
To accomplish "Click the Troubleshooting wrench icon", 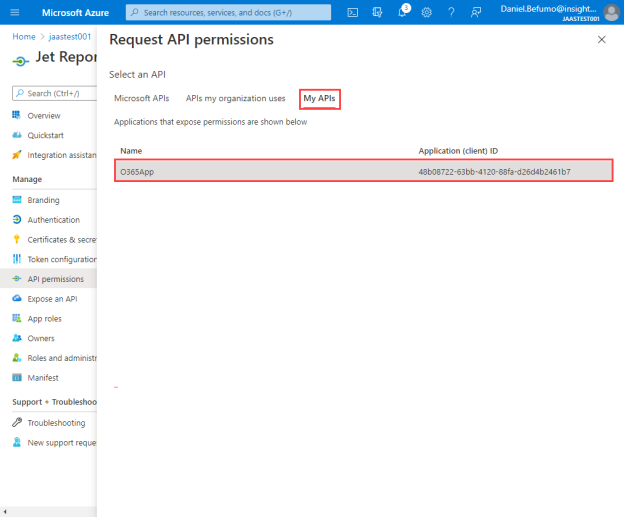I will pyautogui.click(x=17, y=422).
